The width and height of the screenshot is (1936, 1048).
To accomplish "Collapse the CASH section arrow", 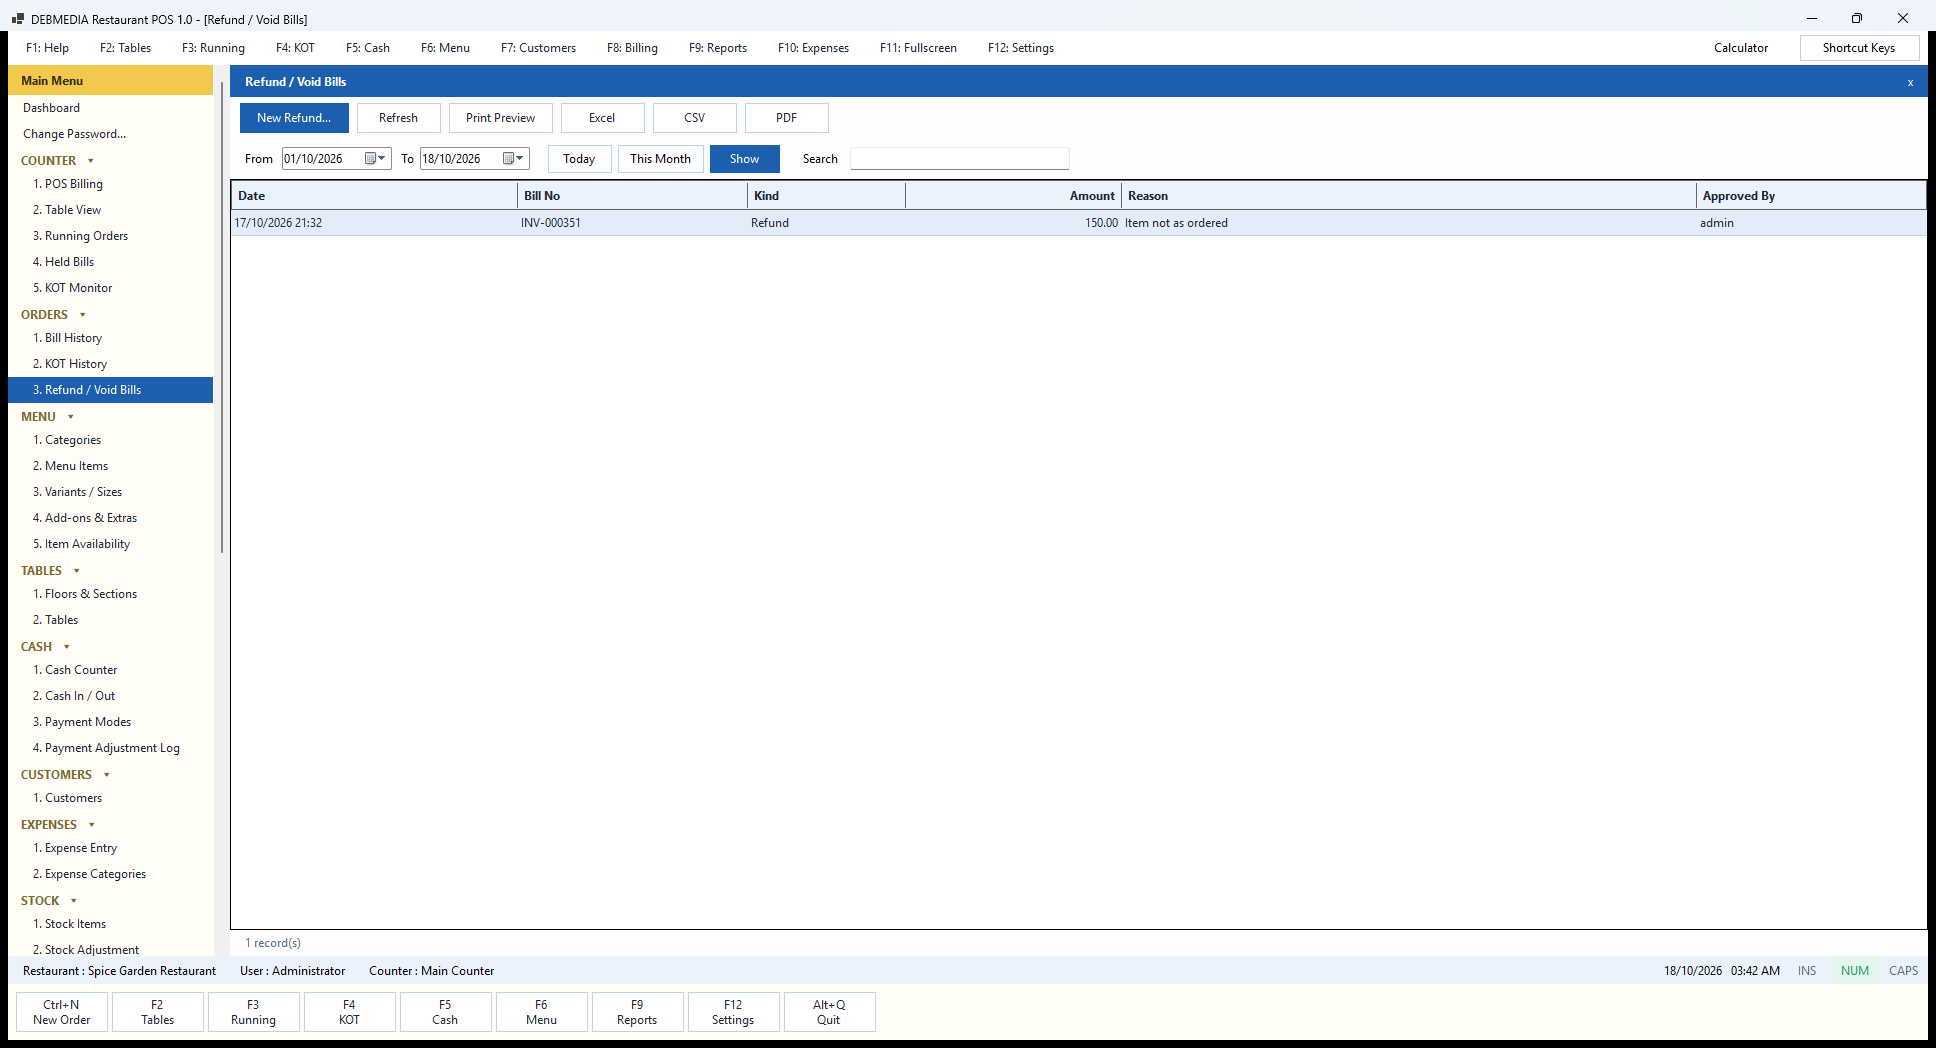I will tap(67, 647).
